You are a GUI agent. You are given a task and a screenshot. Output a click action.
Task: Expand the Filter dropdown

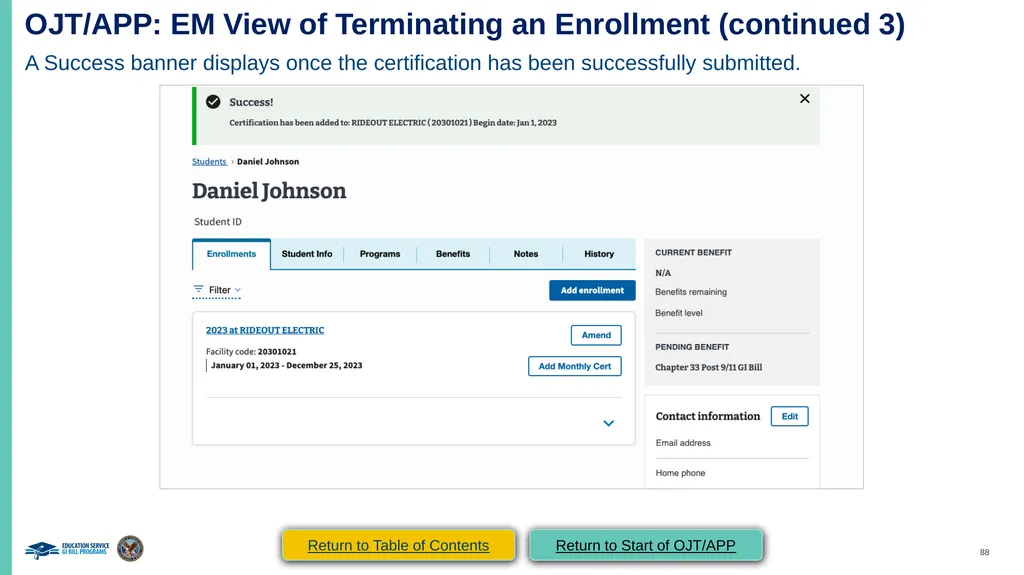(217, 290)
